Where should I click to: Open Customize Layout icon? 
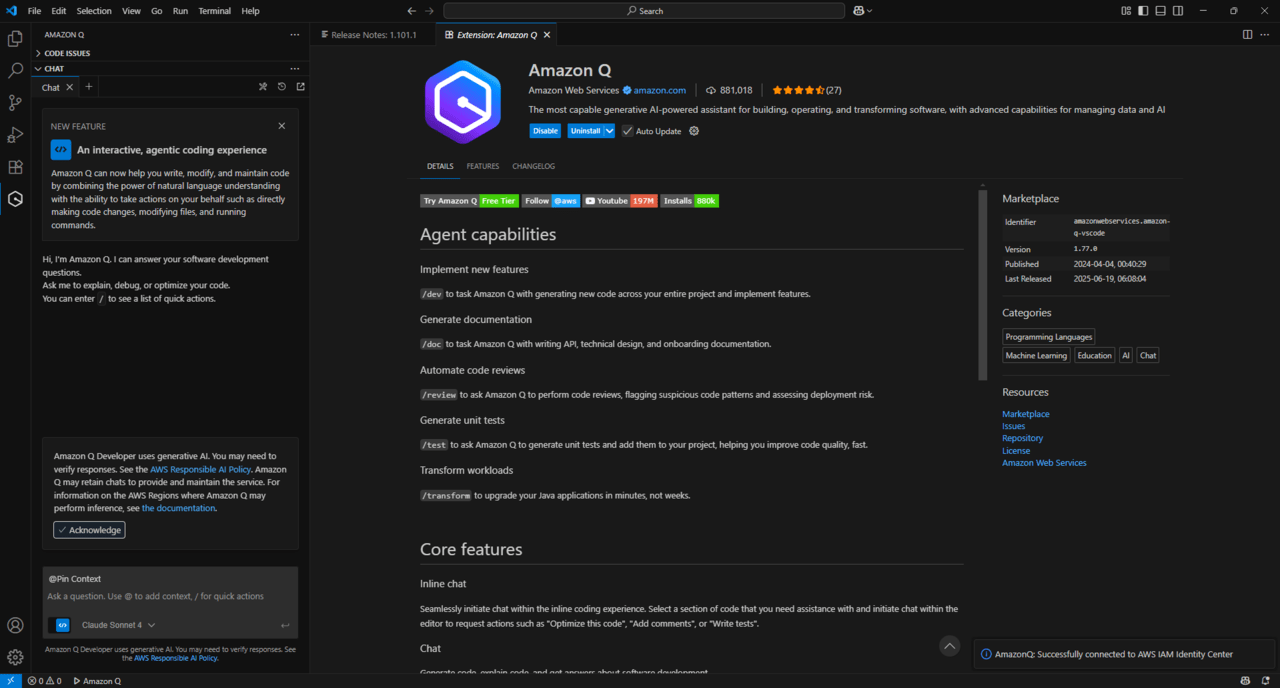1127,11
